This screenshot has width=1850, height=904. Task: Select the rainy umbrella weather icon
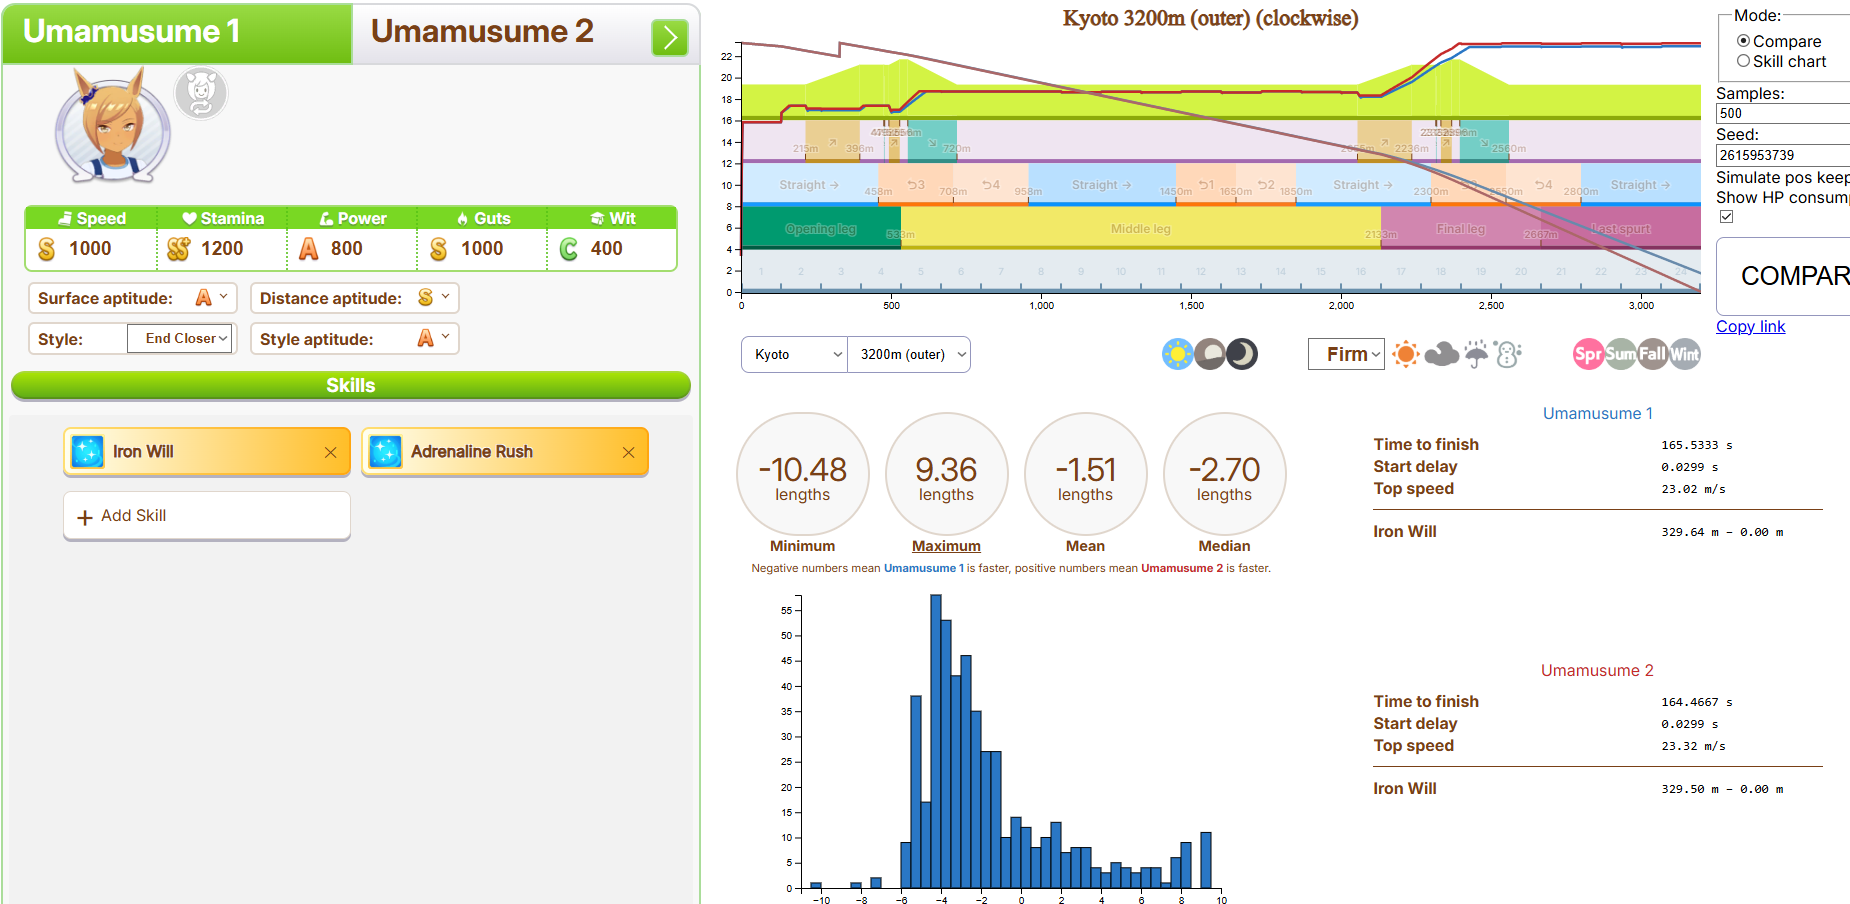pos(1476,354)
